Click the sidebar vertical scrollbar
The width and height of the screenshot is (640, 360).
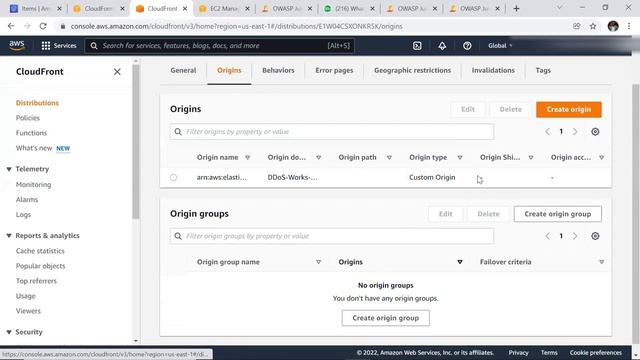[x=136, y=142]
